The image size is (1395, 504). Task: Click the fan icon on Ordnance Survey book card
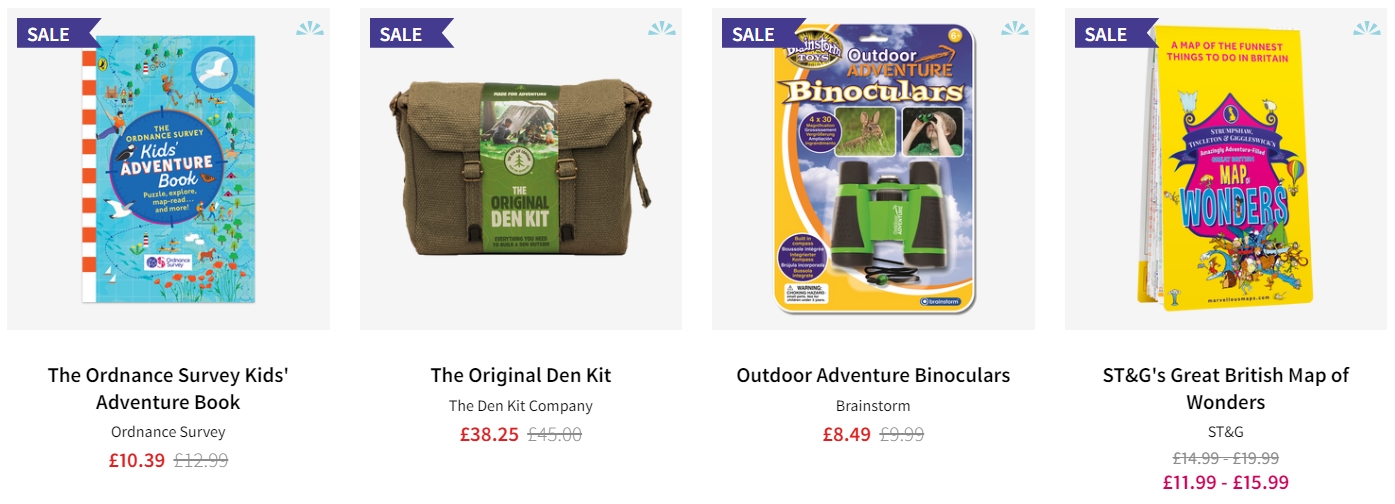click(310, 28)
